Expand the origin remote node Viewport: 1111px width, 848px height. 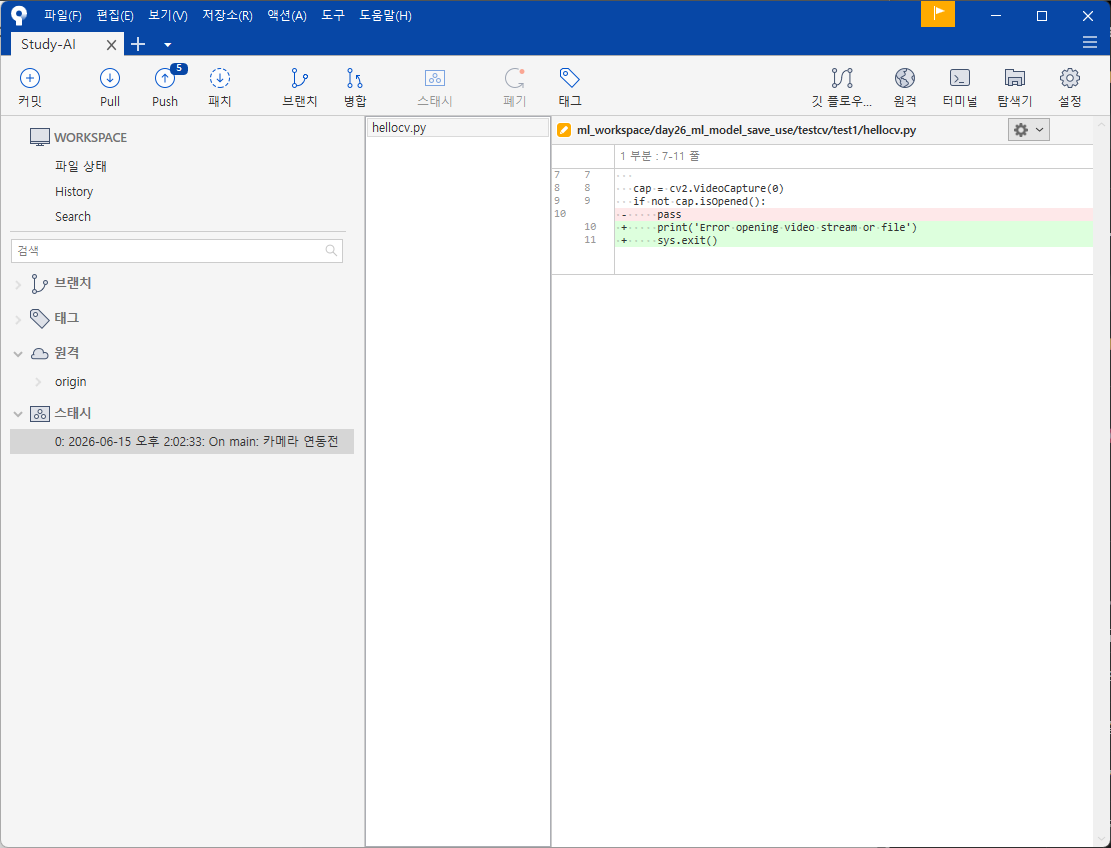(38, 382)
